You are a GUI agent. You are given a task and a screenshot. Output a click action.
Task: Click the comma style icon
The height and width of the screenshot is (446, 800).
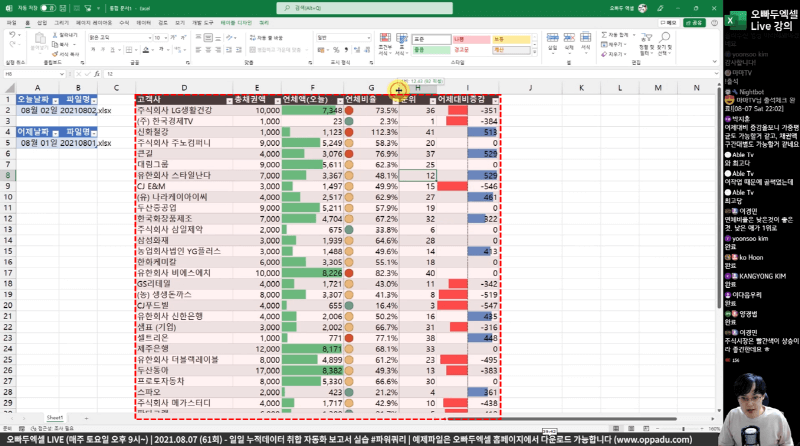pyautogui.click(x=346, y=49)
